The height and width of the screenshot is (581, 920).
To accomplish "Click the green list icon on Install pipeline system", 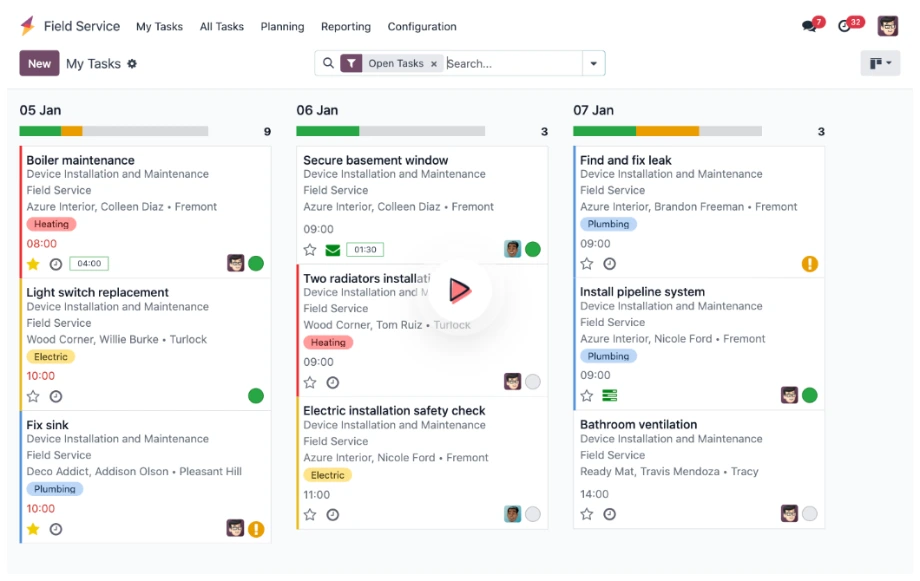I will 610,396.
